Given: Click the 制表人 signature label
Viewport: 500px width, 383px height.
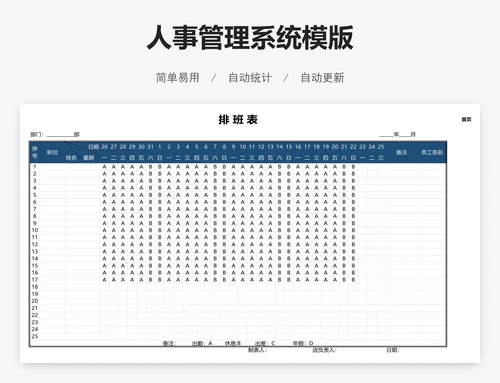Looking at the screenshot, I should tap(257, 350).
